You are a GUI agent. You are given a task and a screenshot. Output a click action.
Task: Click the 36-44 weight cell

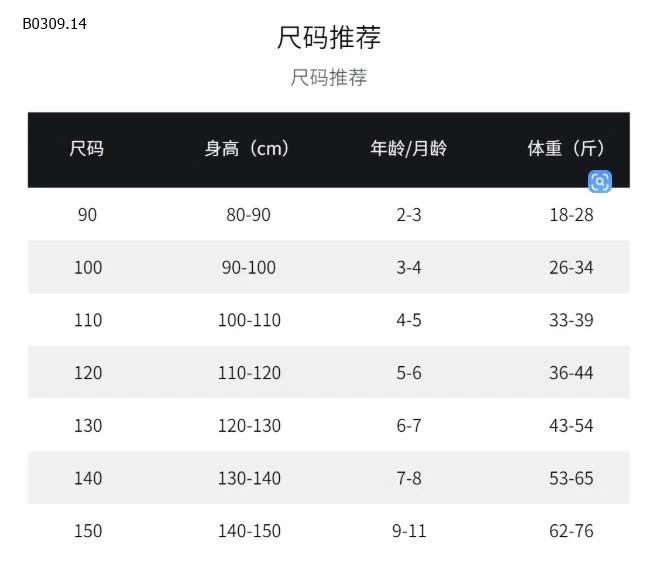pos(571,373)
